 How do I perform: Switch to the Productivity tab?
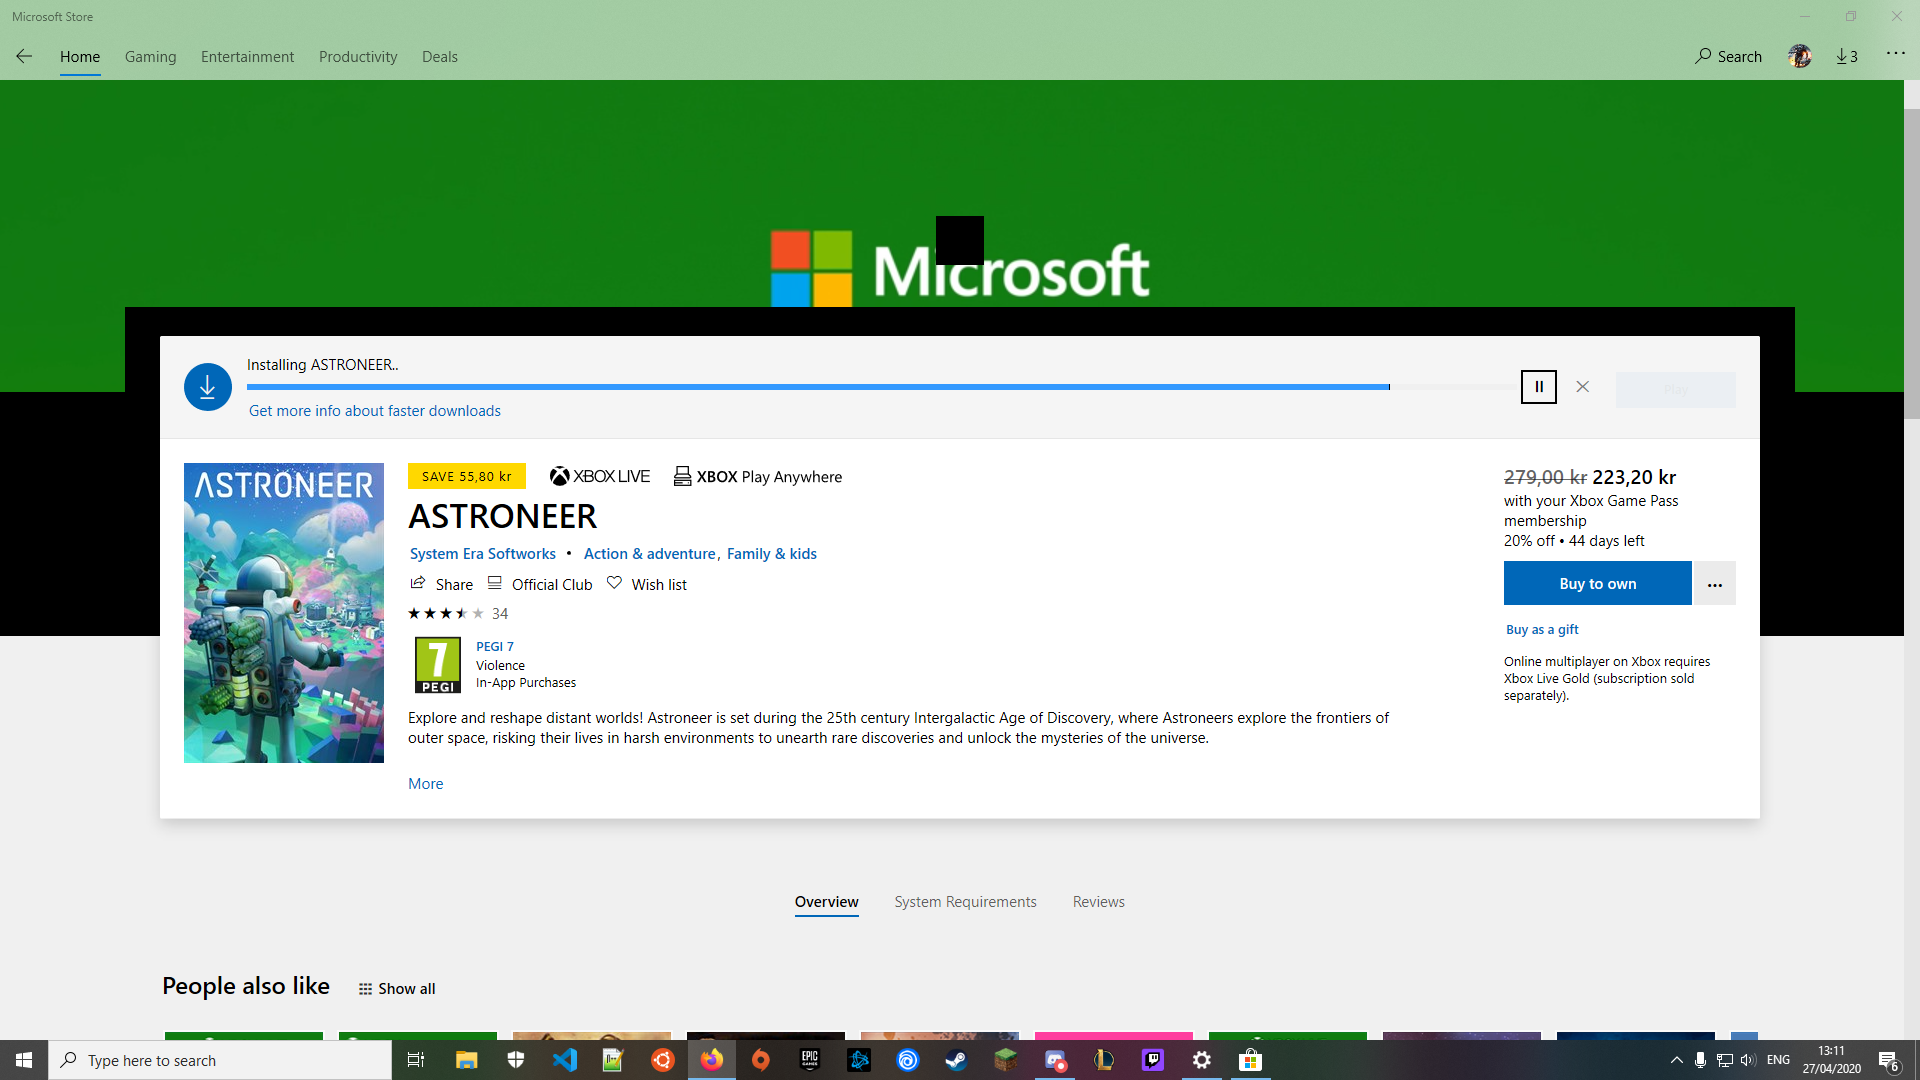tap(358, 56)
